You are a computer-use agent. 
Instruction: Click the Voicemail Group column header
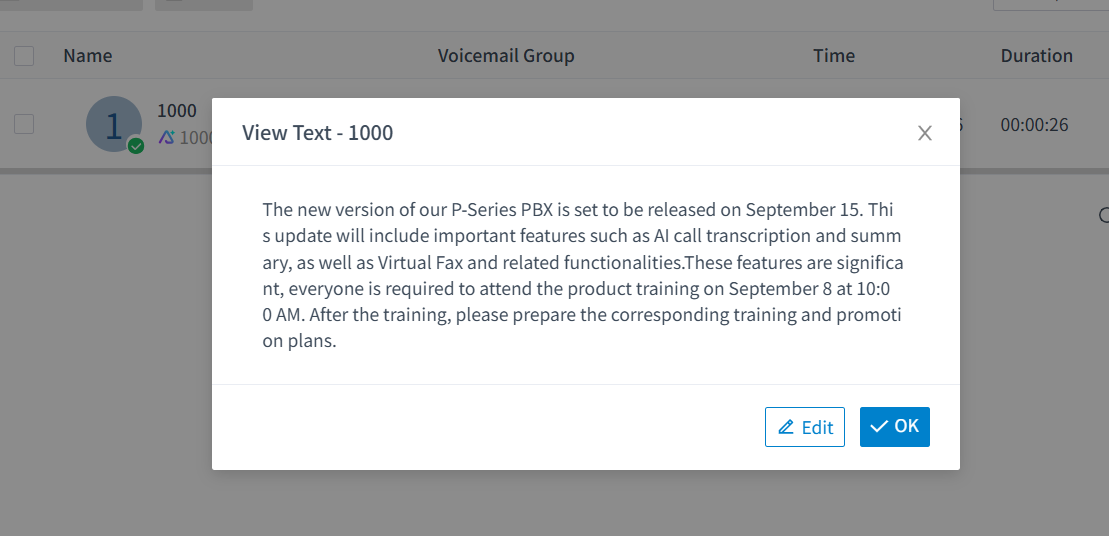click(x=506, y=56)
